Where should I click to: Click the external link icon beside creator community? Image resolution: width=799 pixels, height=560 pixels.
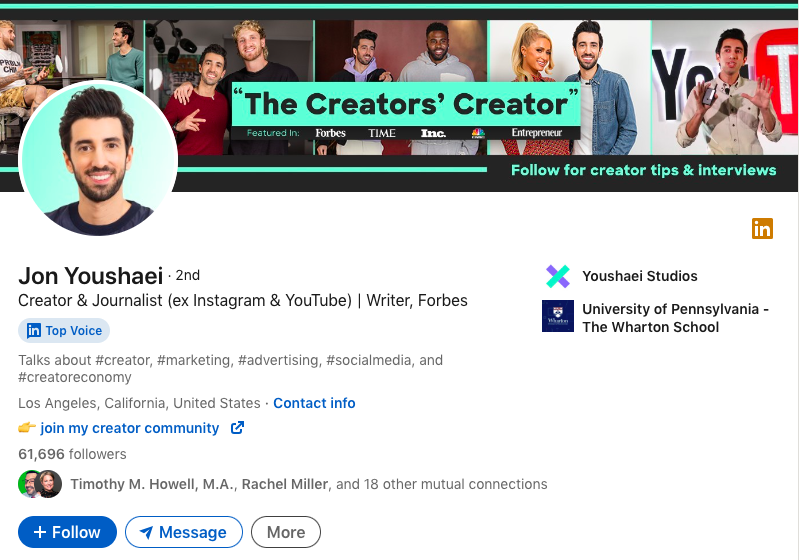tap(237, 428)
